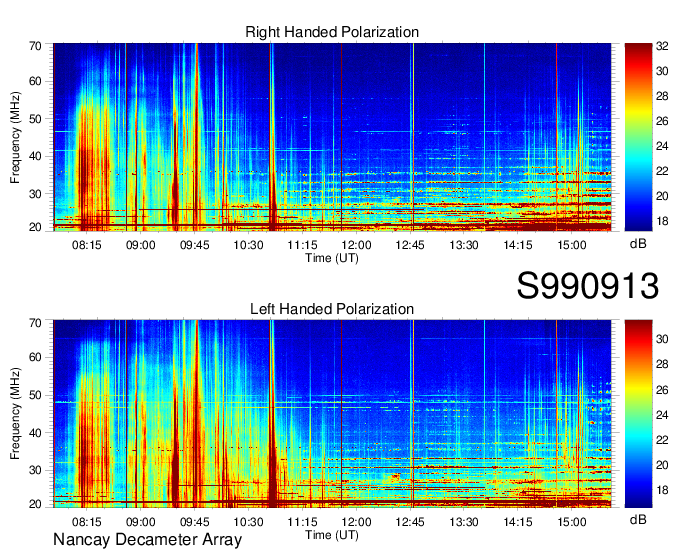Select the 14:15 tick under Right Handed plot
680x552 pixels.
(518, 245)
